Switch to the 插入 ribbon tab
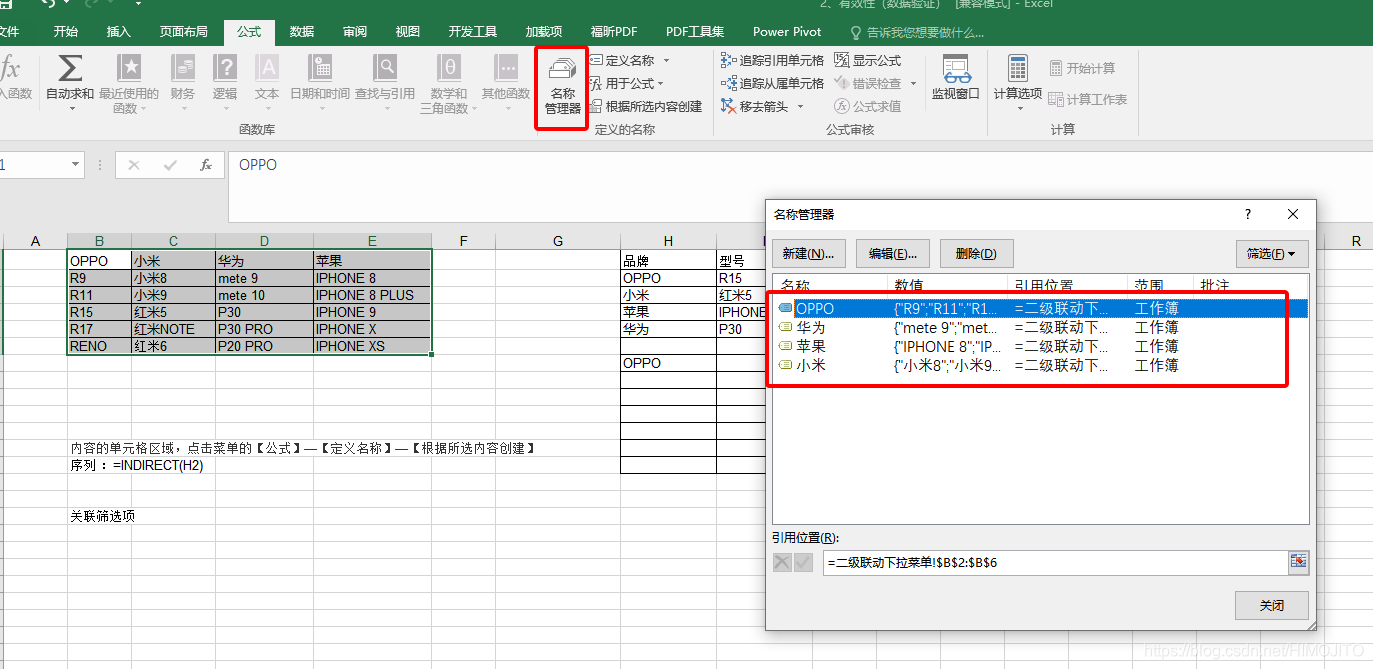 tap(118, 32)
